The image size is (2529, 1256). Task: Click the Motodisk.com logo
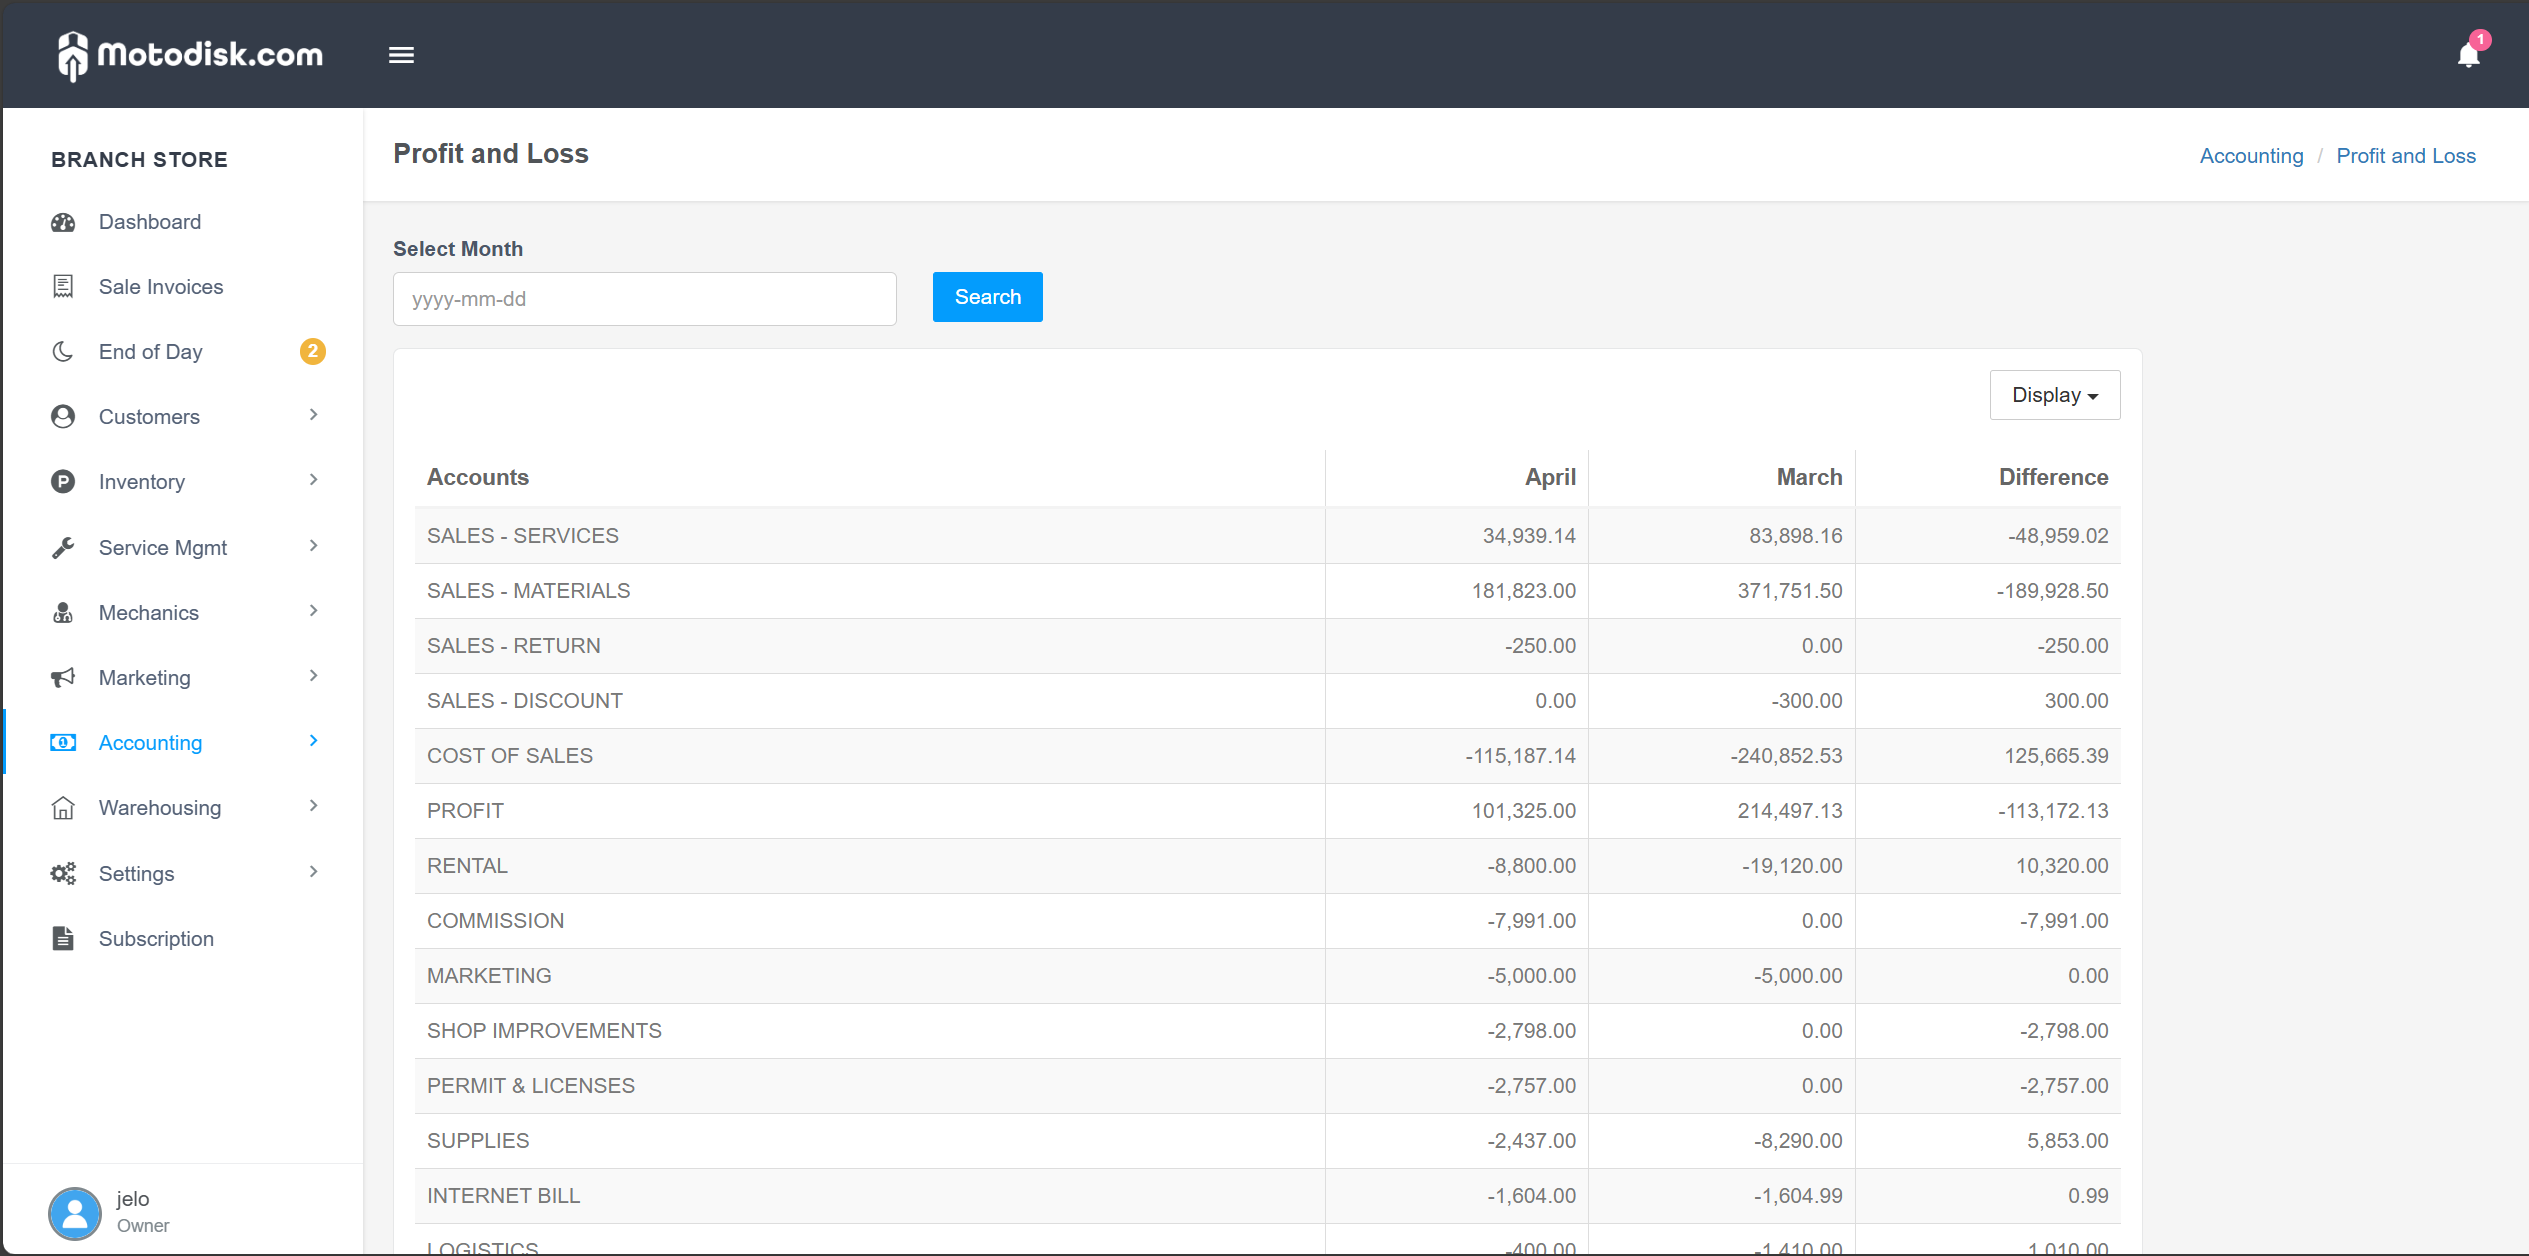191,55
